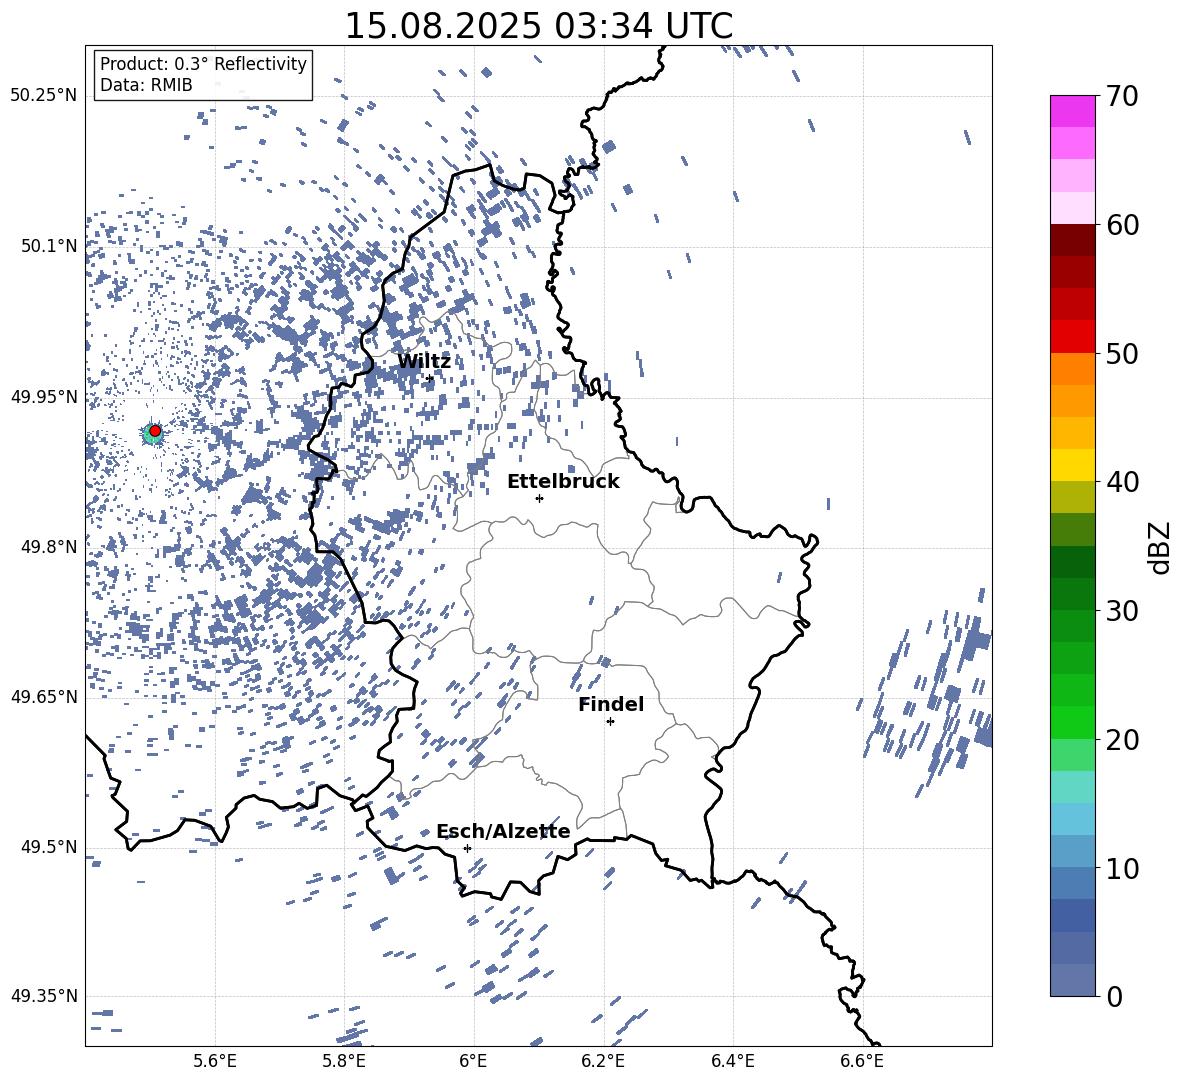Click the dBZ colorbar label
Viewport: 1184px width, 1081px height.
(1159, 547)
